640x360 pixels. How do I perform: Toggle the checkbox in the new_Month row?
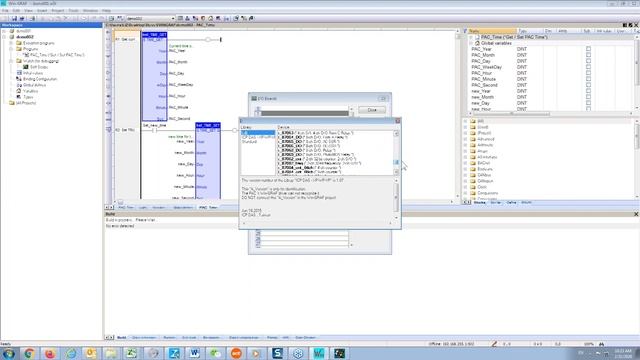[x=588, y=97]
